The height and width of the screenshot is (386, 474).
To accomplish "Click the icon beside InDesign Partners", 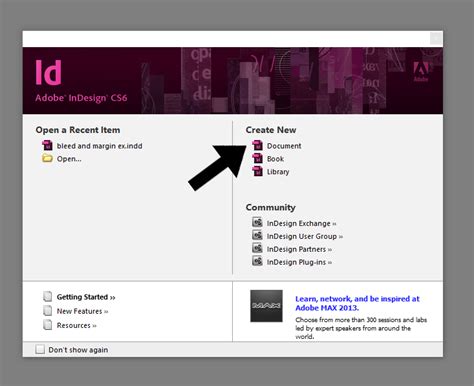I will [257, 248].
